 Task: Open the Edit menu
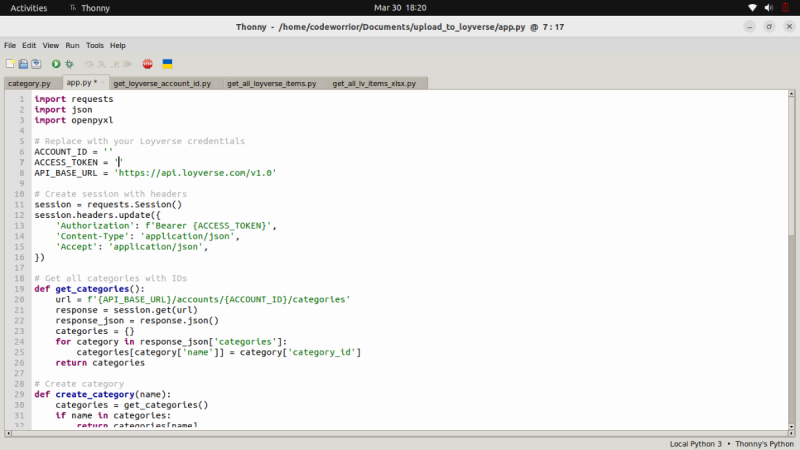[x=29, y=45]
